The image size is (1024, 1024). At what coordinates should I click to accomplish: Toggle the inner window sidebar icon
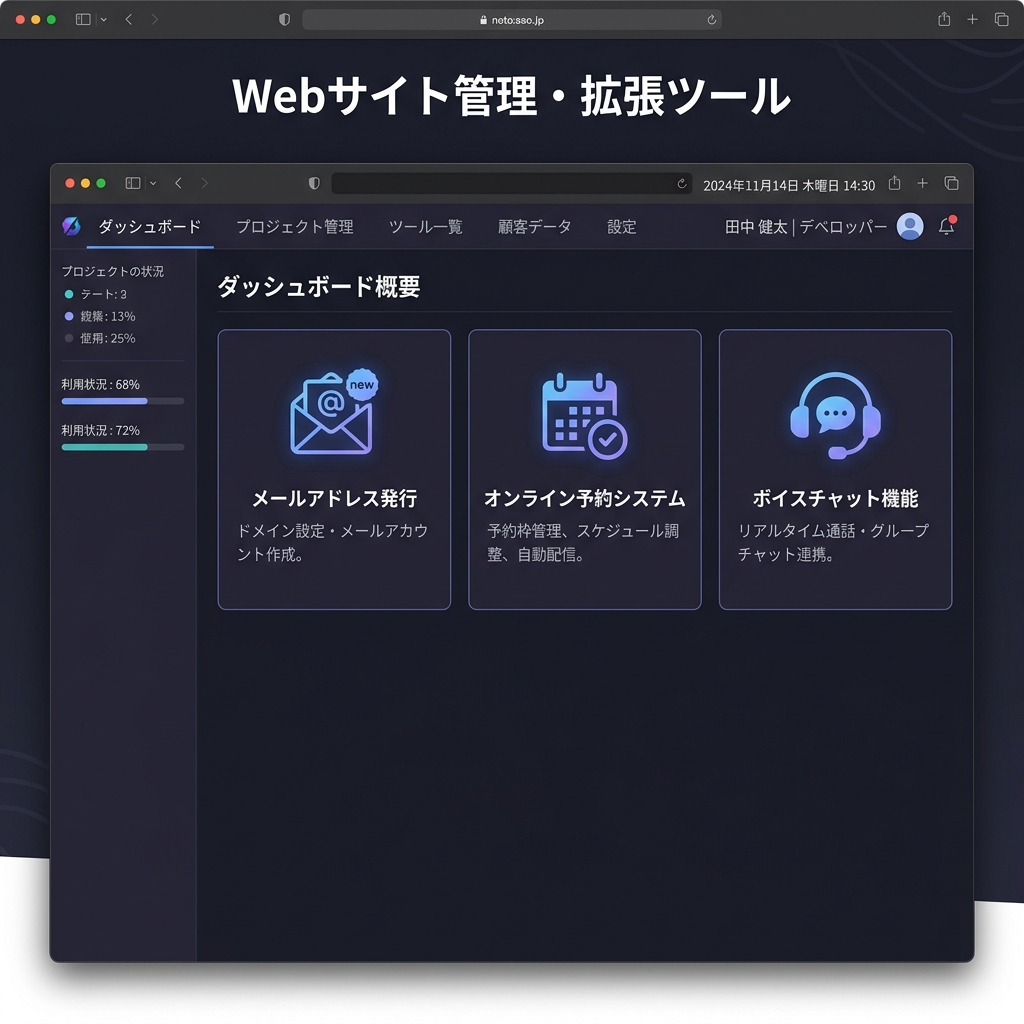tap(133, 183)
